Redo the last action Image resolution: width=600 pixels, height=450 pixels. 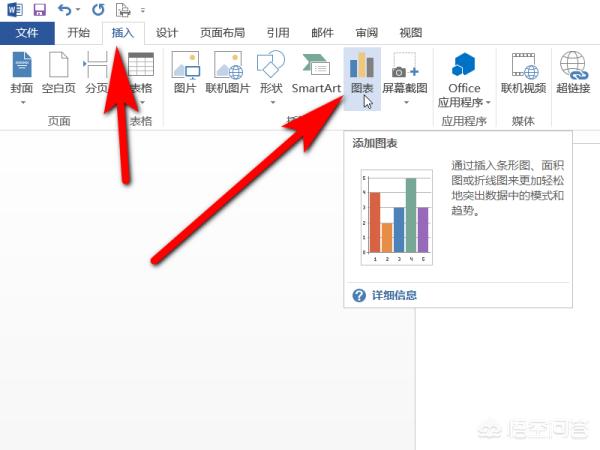coord(98,10)
